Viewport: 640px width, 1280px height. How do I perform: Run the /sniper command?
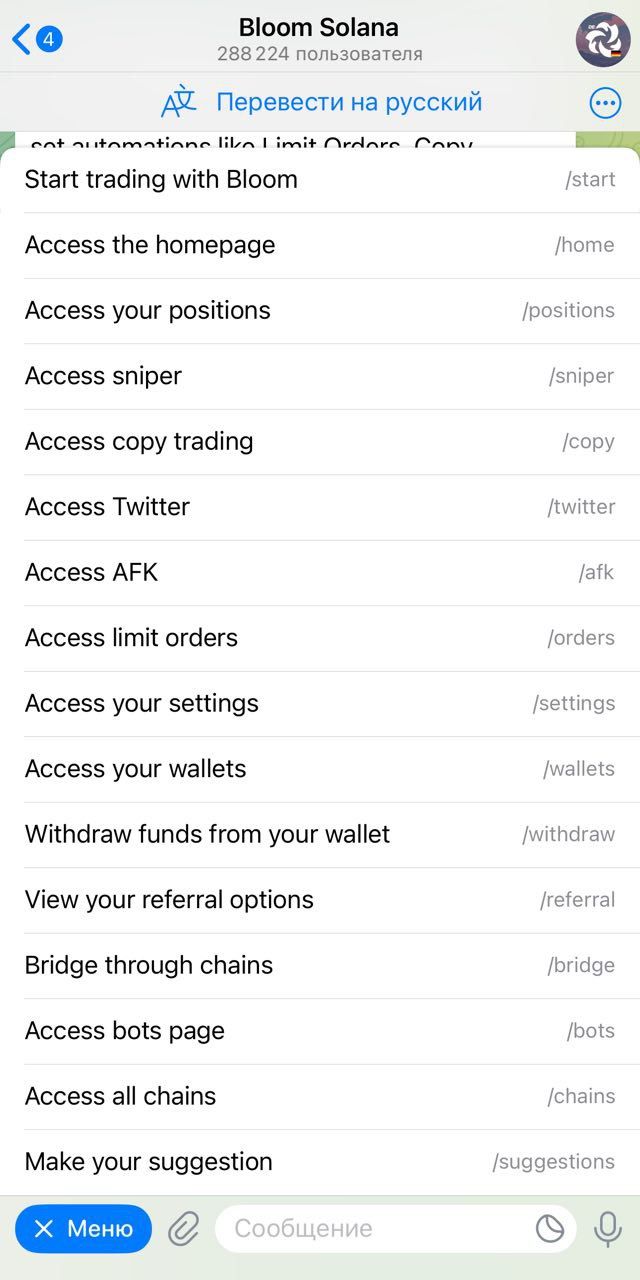point(320,375)
